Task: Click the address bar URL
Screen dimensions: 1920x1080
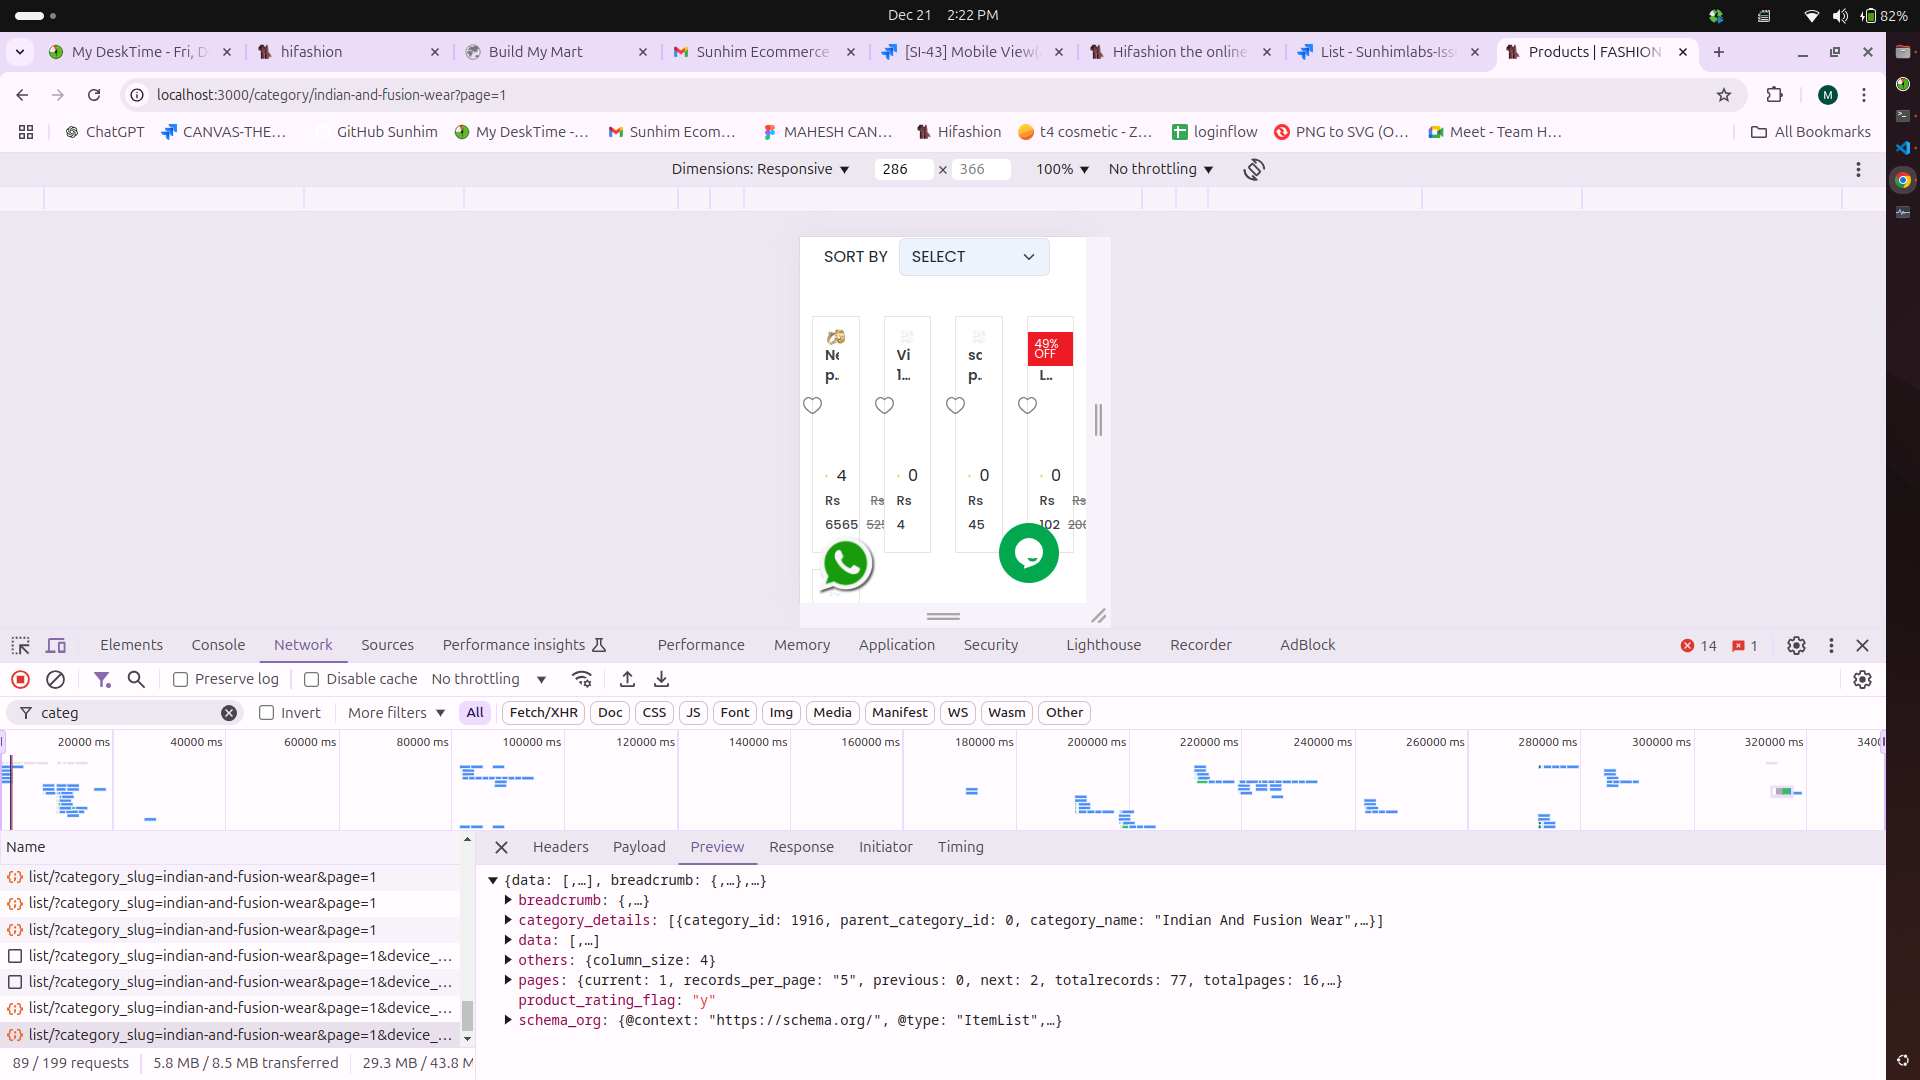Action: click(x=331, y=95)
